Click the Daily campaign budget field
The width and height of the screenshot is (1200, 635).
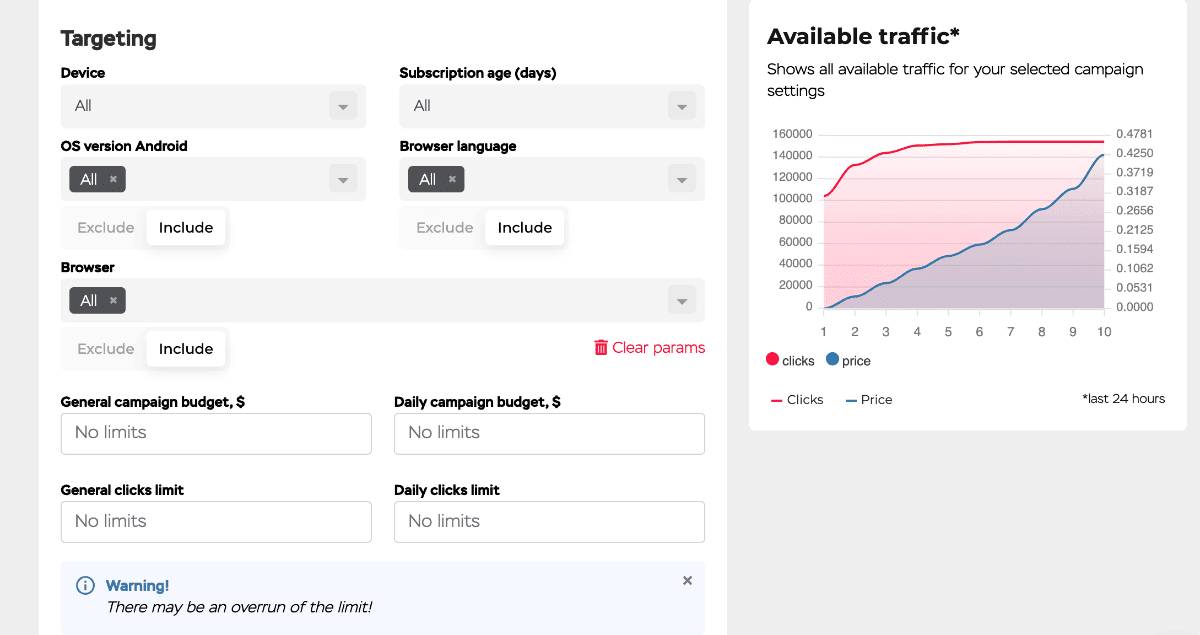(x=549, y=433)
